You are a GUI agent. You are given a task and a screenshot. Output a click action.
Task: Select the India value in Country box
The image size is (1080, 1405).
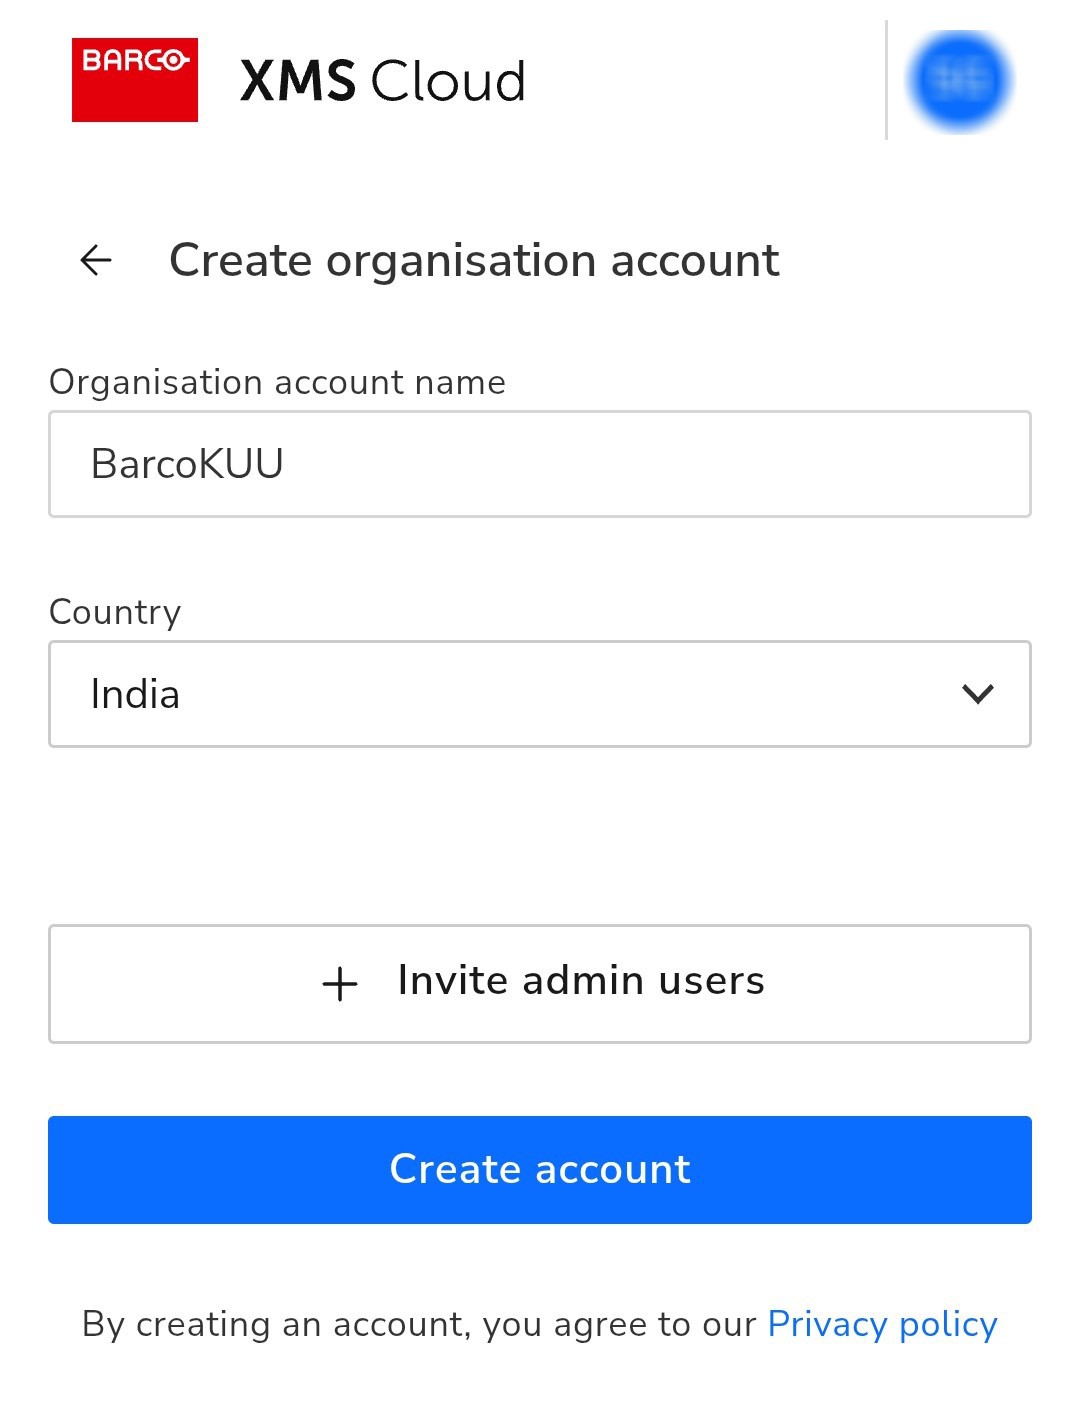pos(135,694)
